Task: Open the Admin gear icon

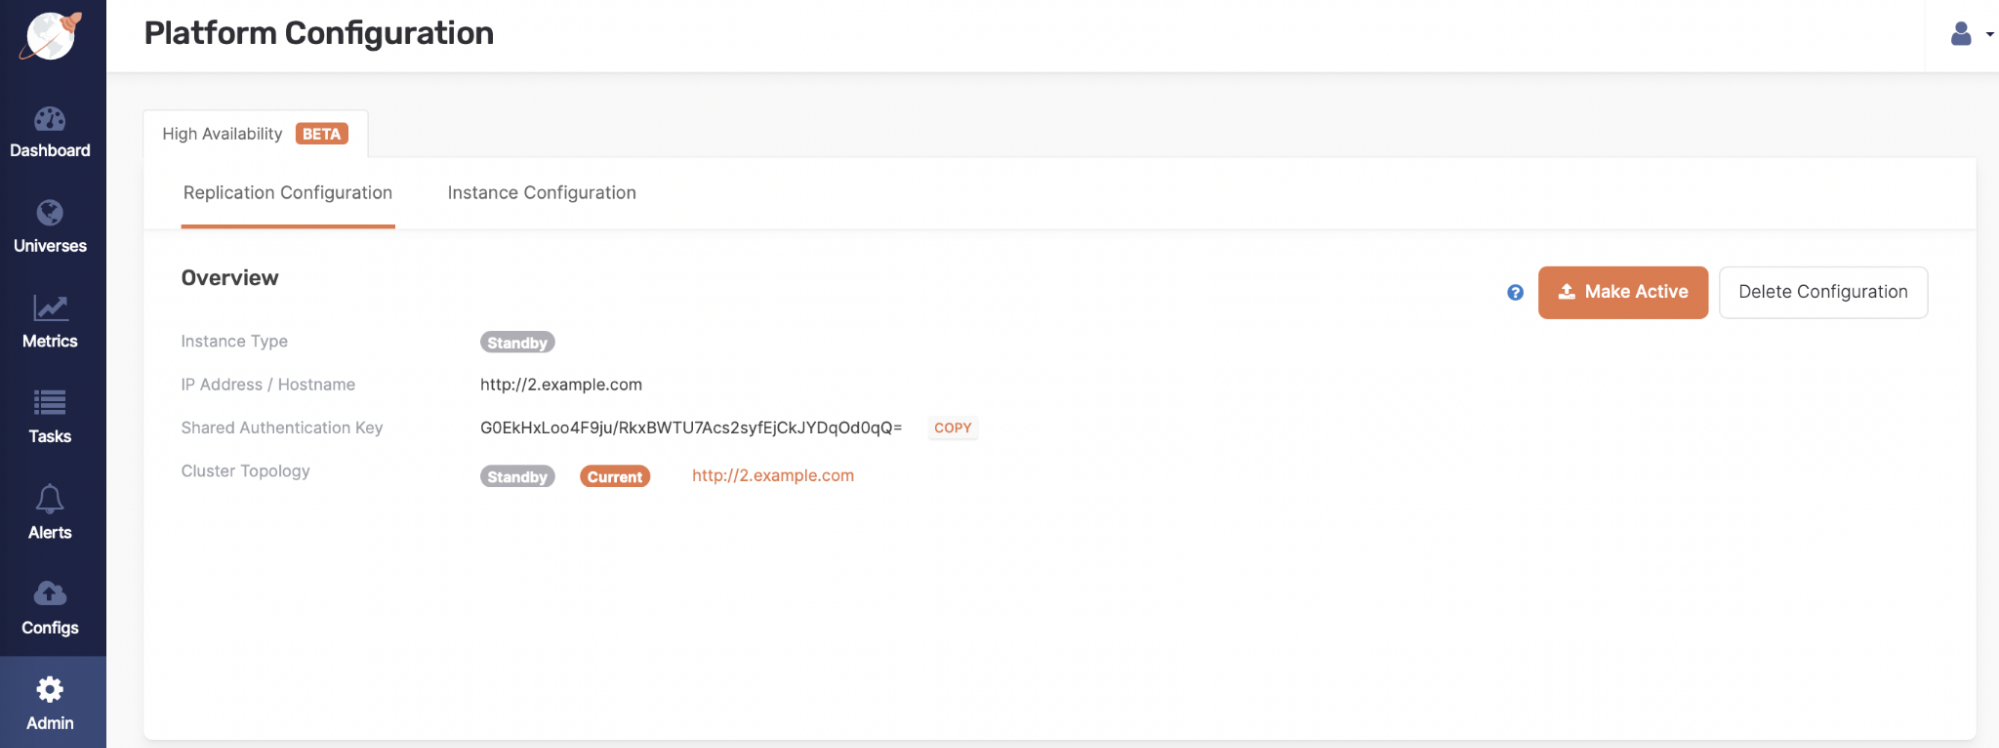Action: click(x=50, y=689)
